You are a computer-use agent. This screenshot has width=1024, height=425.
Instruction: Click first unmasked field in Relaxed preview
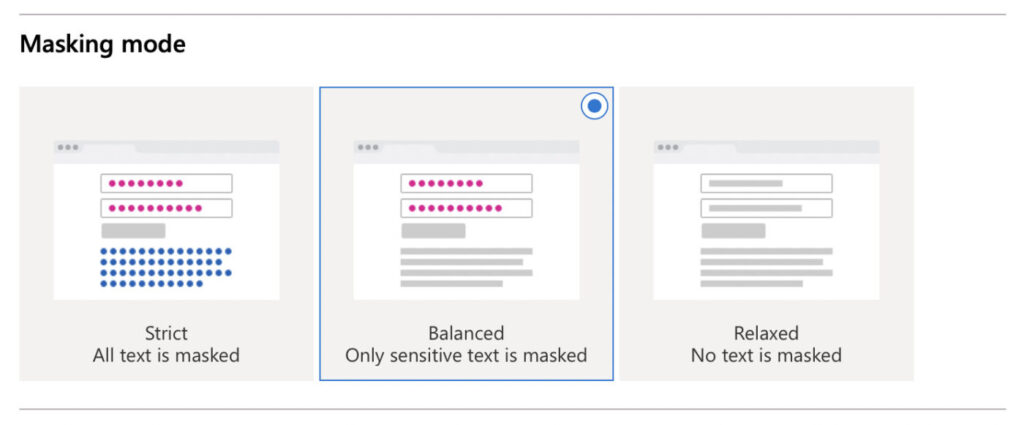[x=766, y=184]
